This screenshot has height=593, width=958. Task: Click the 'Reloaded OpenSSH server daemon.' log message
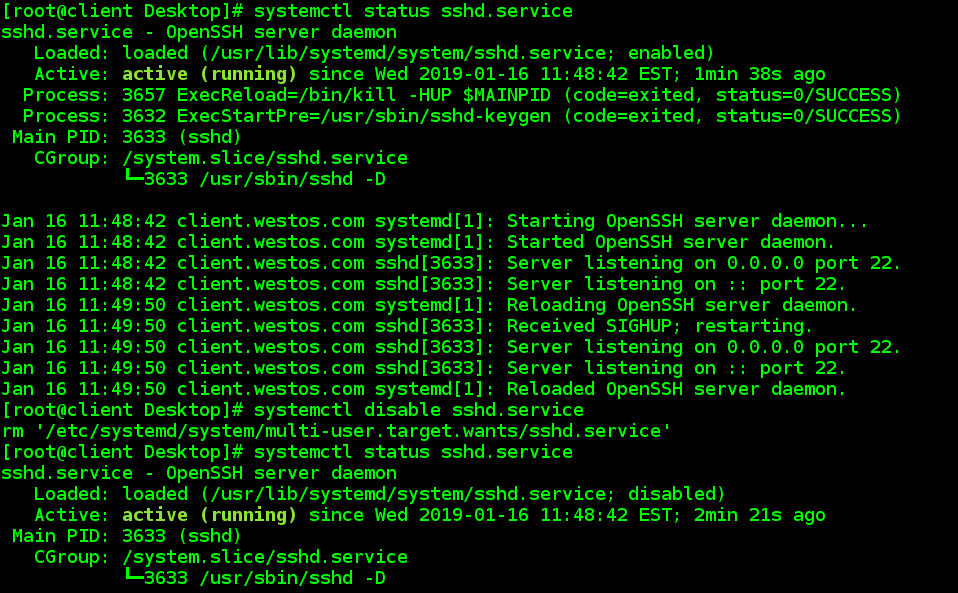pyautogui.click(x=676, y=389)
